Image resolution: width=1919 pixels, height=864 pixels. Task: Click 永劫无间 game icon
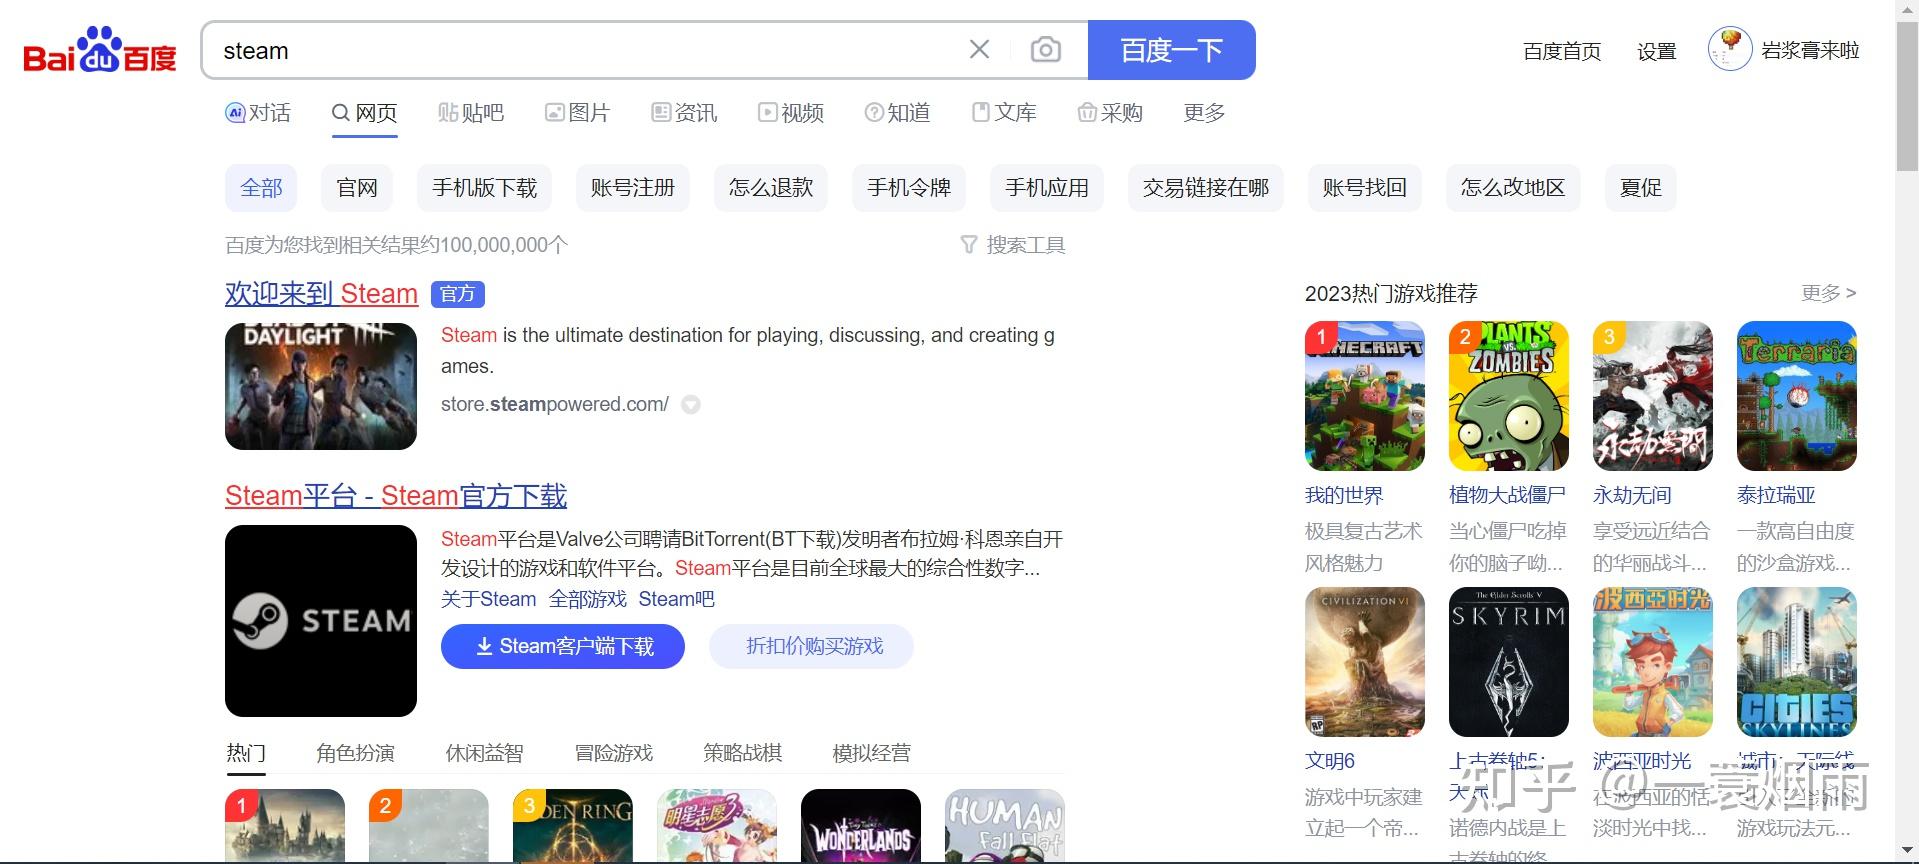click(1653, 396)
